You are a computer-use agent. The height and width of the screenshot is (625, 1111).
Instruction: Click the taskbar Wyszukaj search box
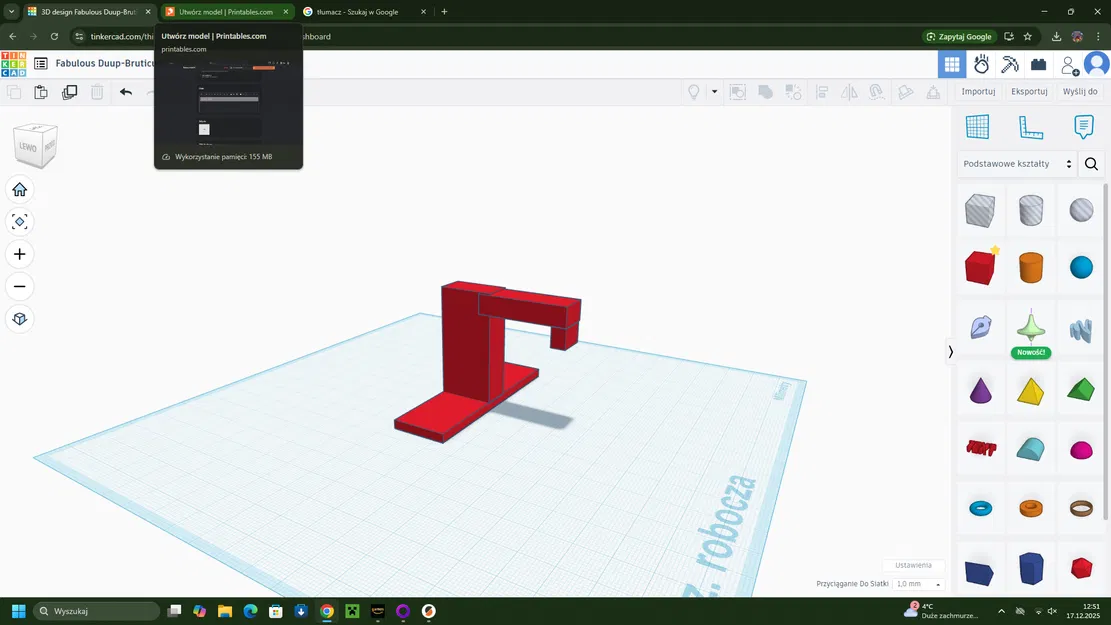tap(97, 611)
